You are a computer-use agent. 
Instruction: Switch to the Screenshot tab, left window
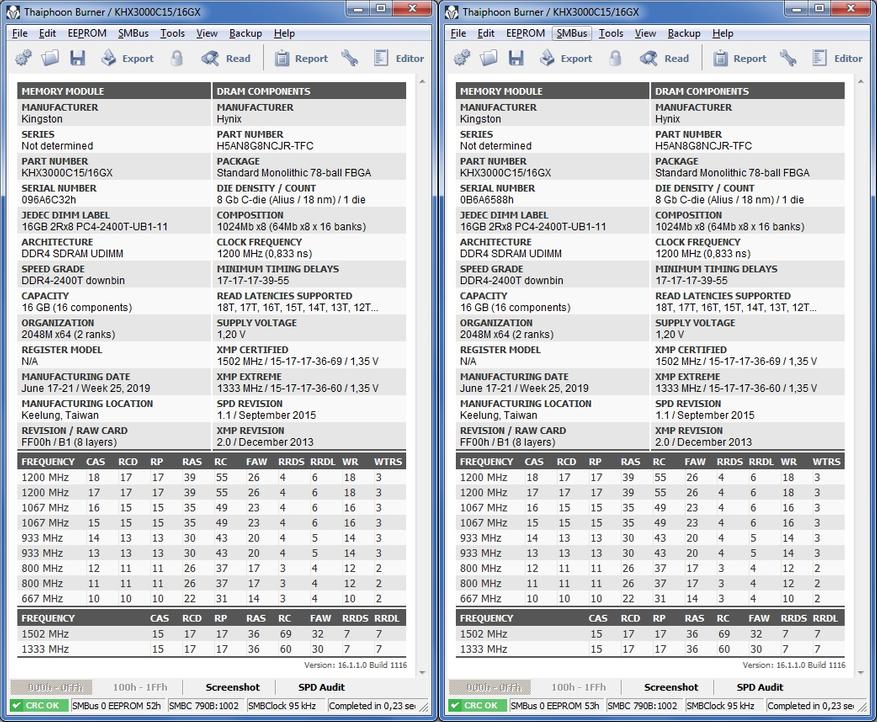pyautogui.click(x=233, y=687)
